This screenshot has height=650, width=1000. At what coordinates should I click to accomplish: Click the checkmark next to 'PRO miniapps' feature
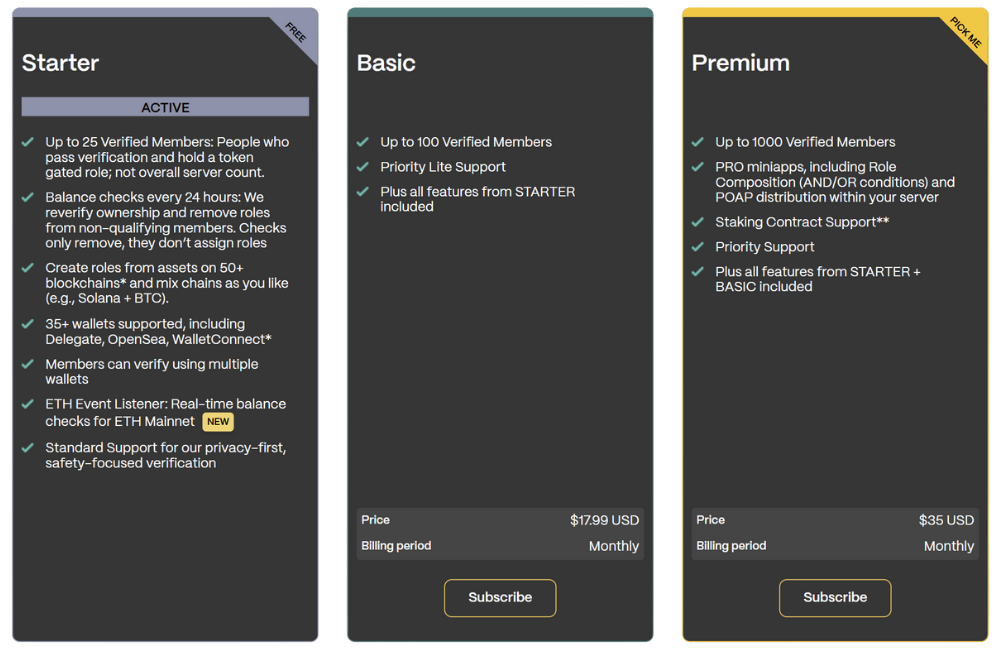(697, 167)
